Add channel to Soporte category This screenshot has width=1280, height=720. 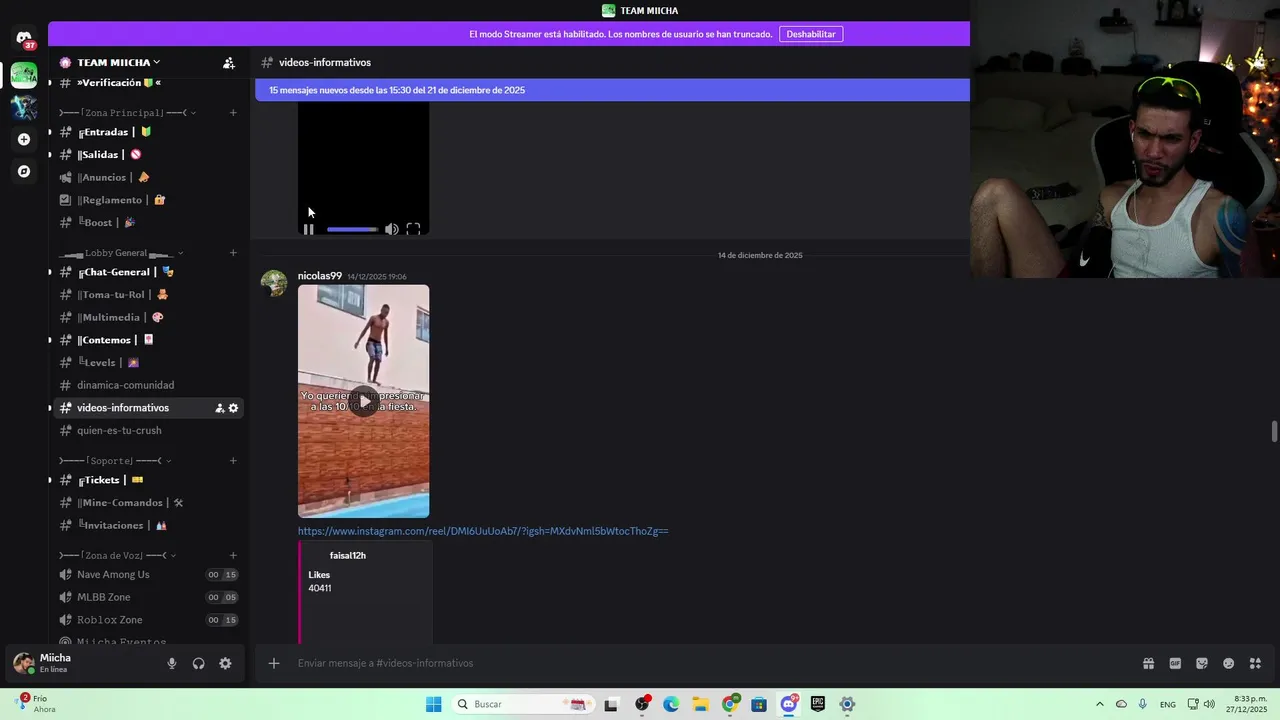click(x=233, y=461)
